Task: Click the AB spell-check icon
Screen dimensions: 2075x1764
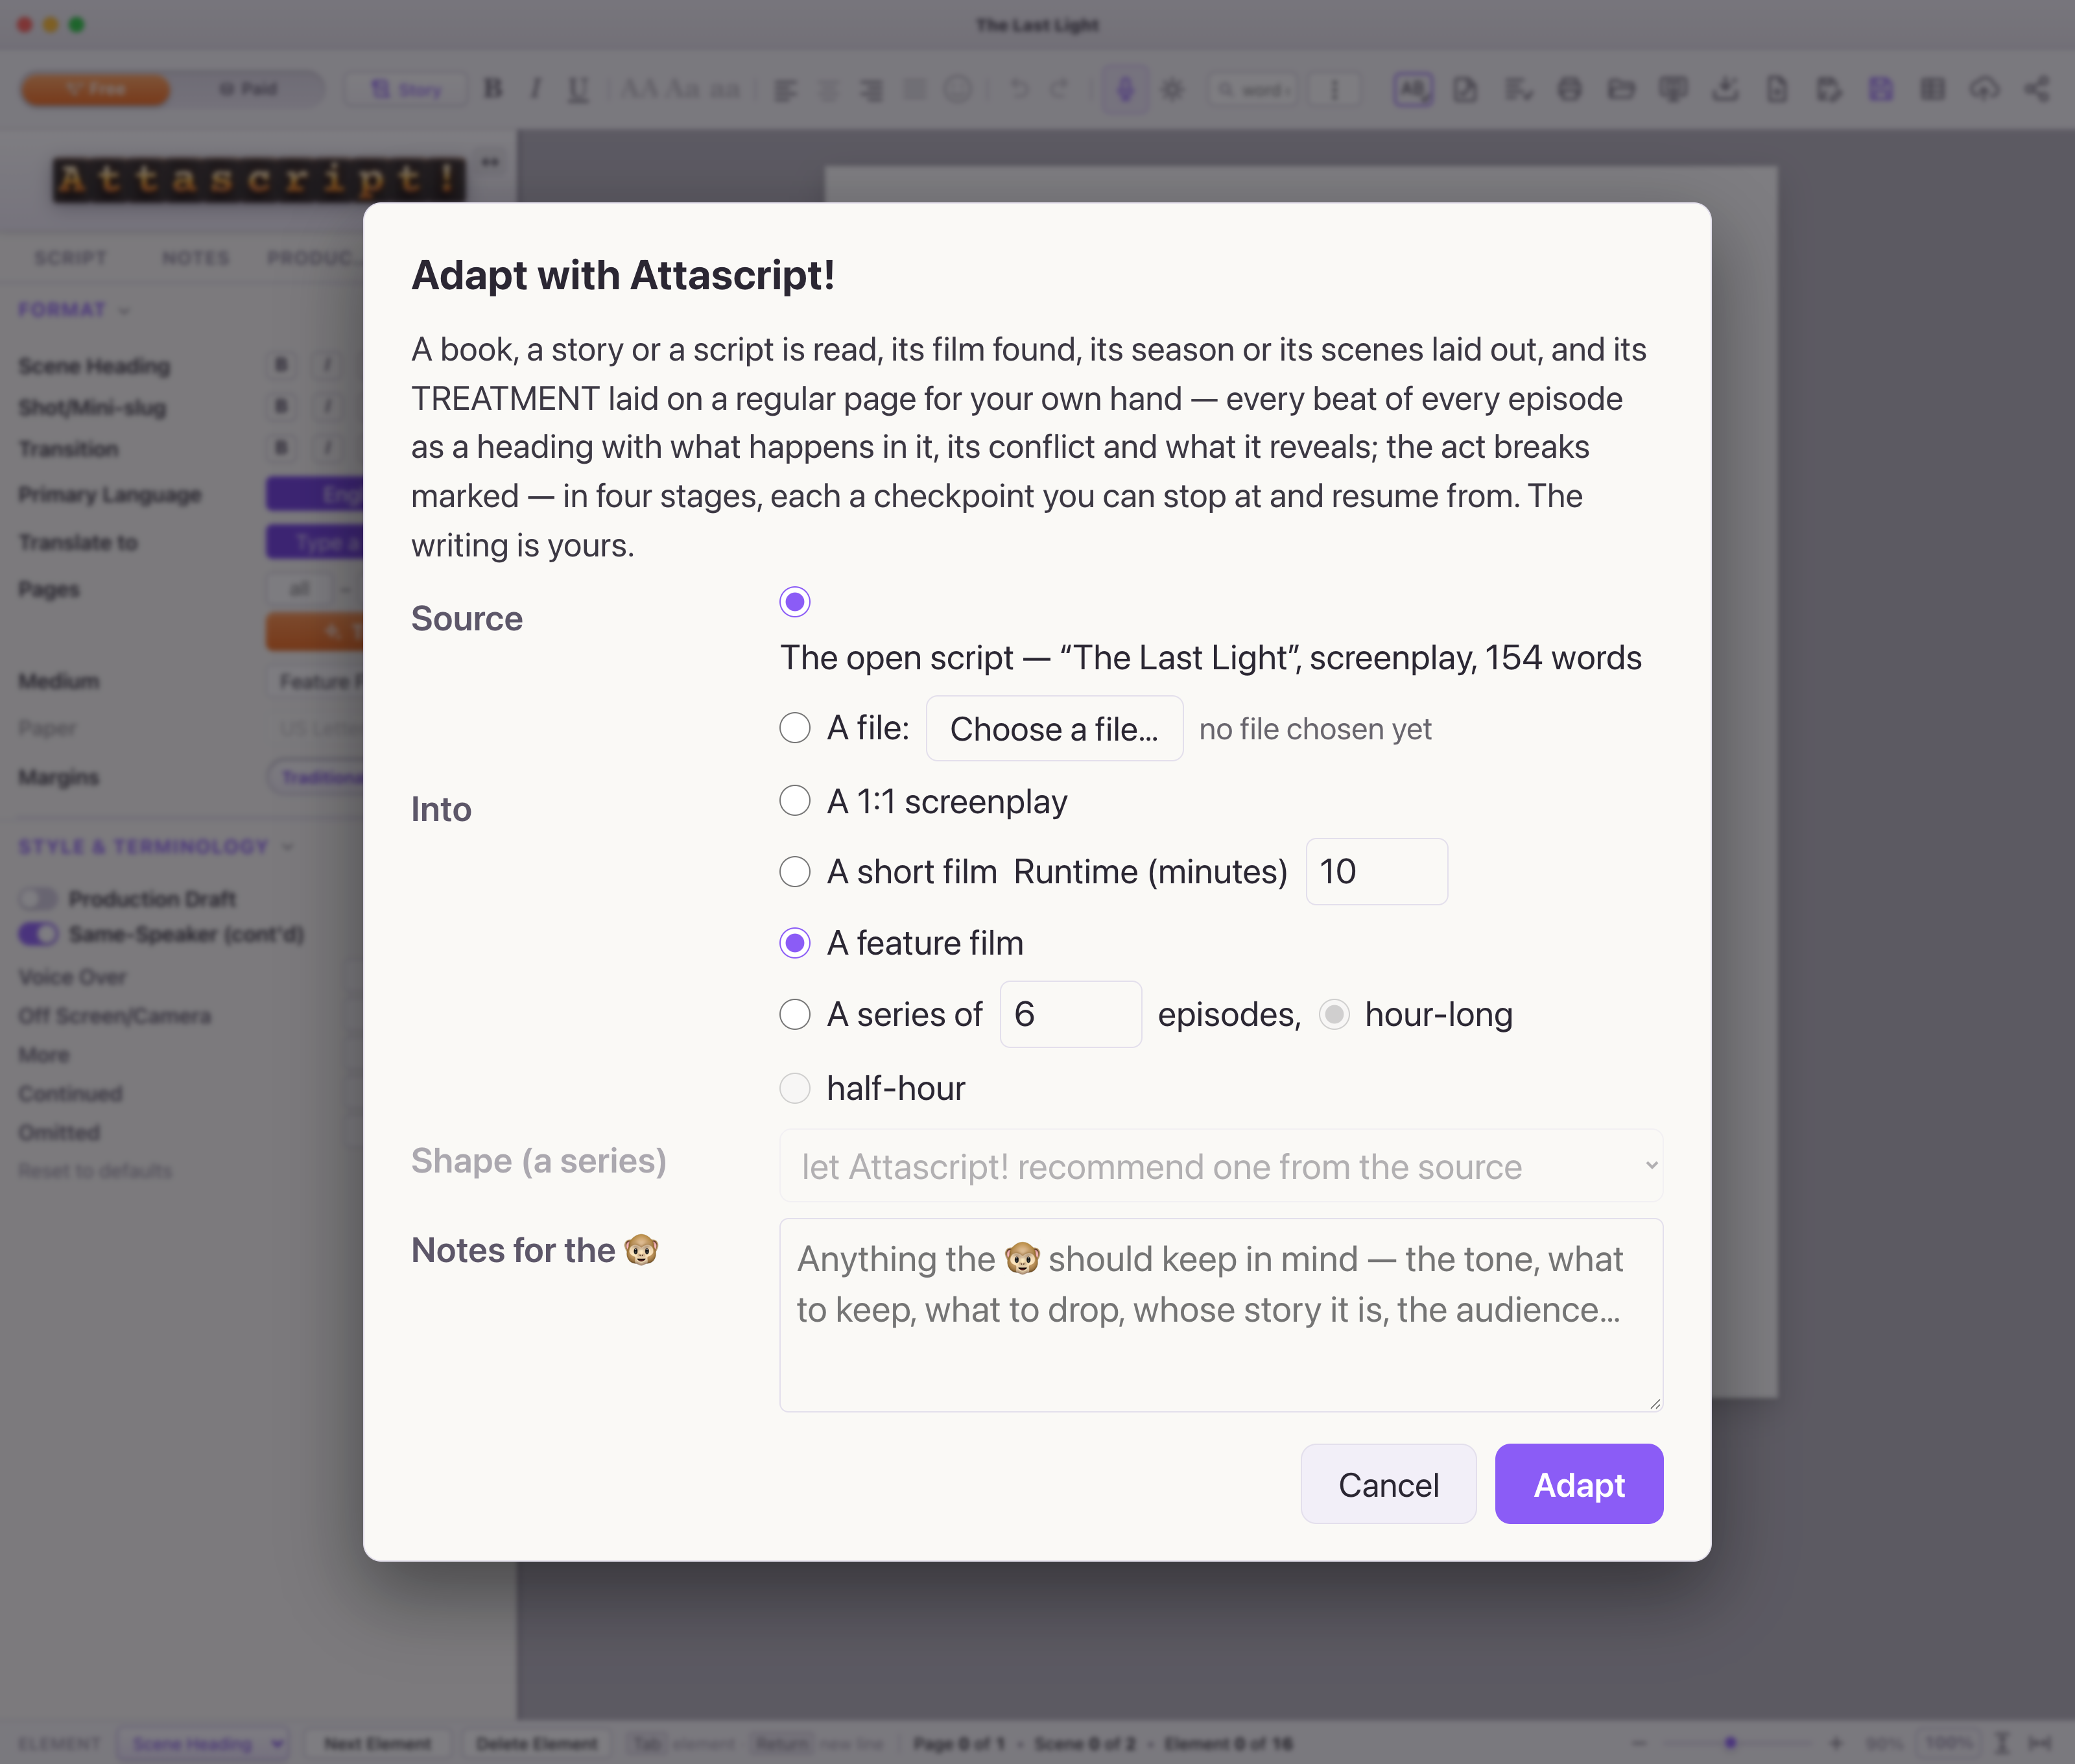Action: point(1413,89)
